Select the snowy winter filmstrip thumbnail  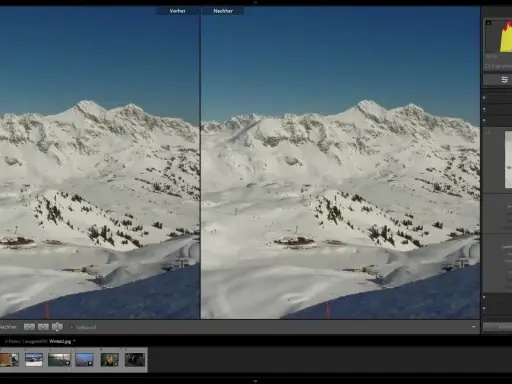[x=34, y=360]
